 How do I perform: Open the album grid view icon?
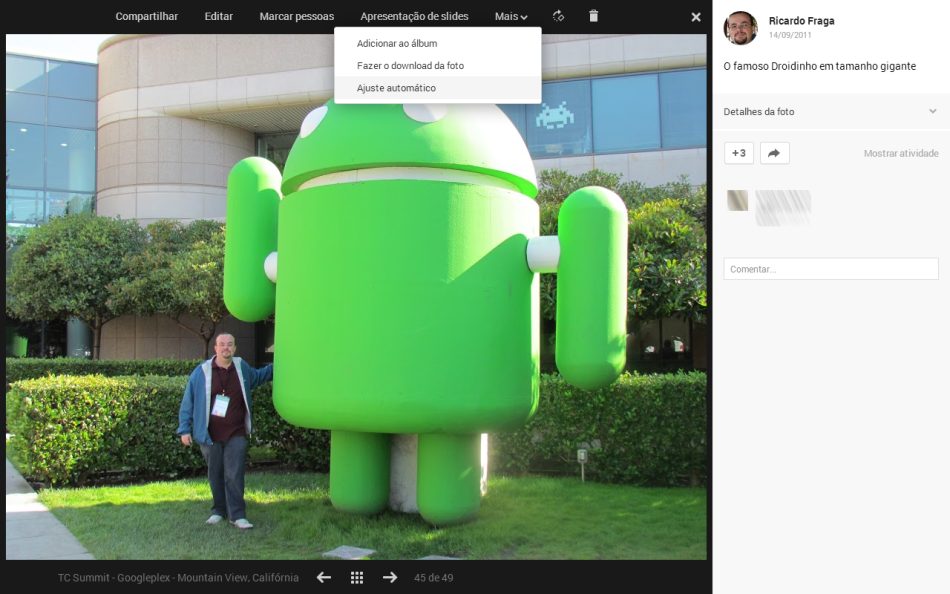click(x=357, y=577)
